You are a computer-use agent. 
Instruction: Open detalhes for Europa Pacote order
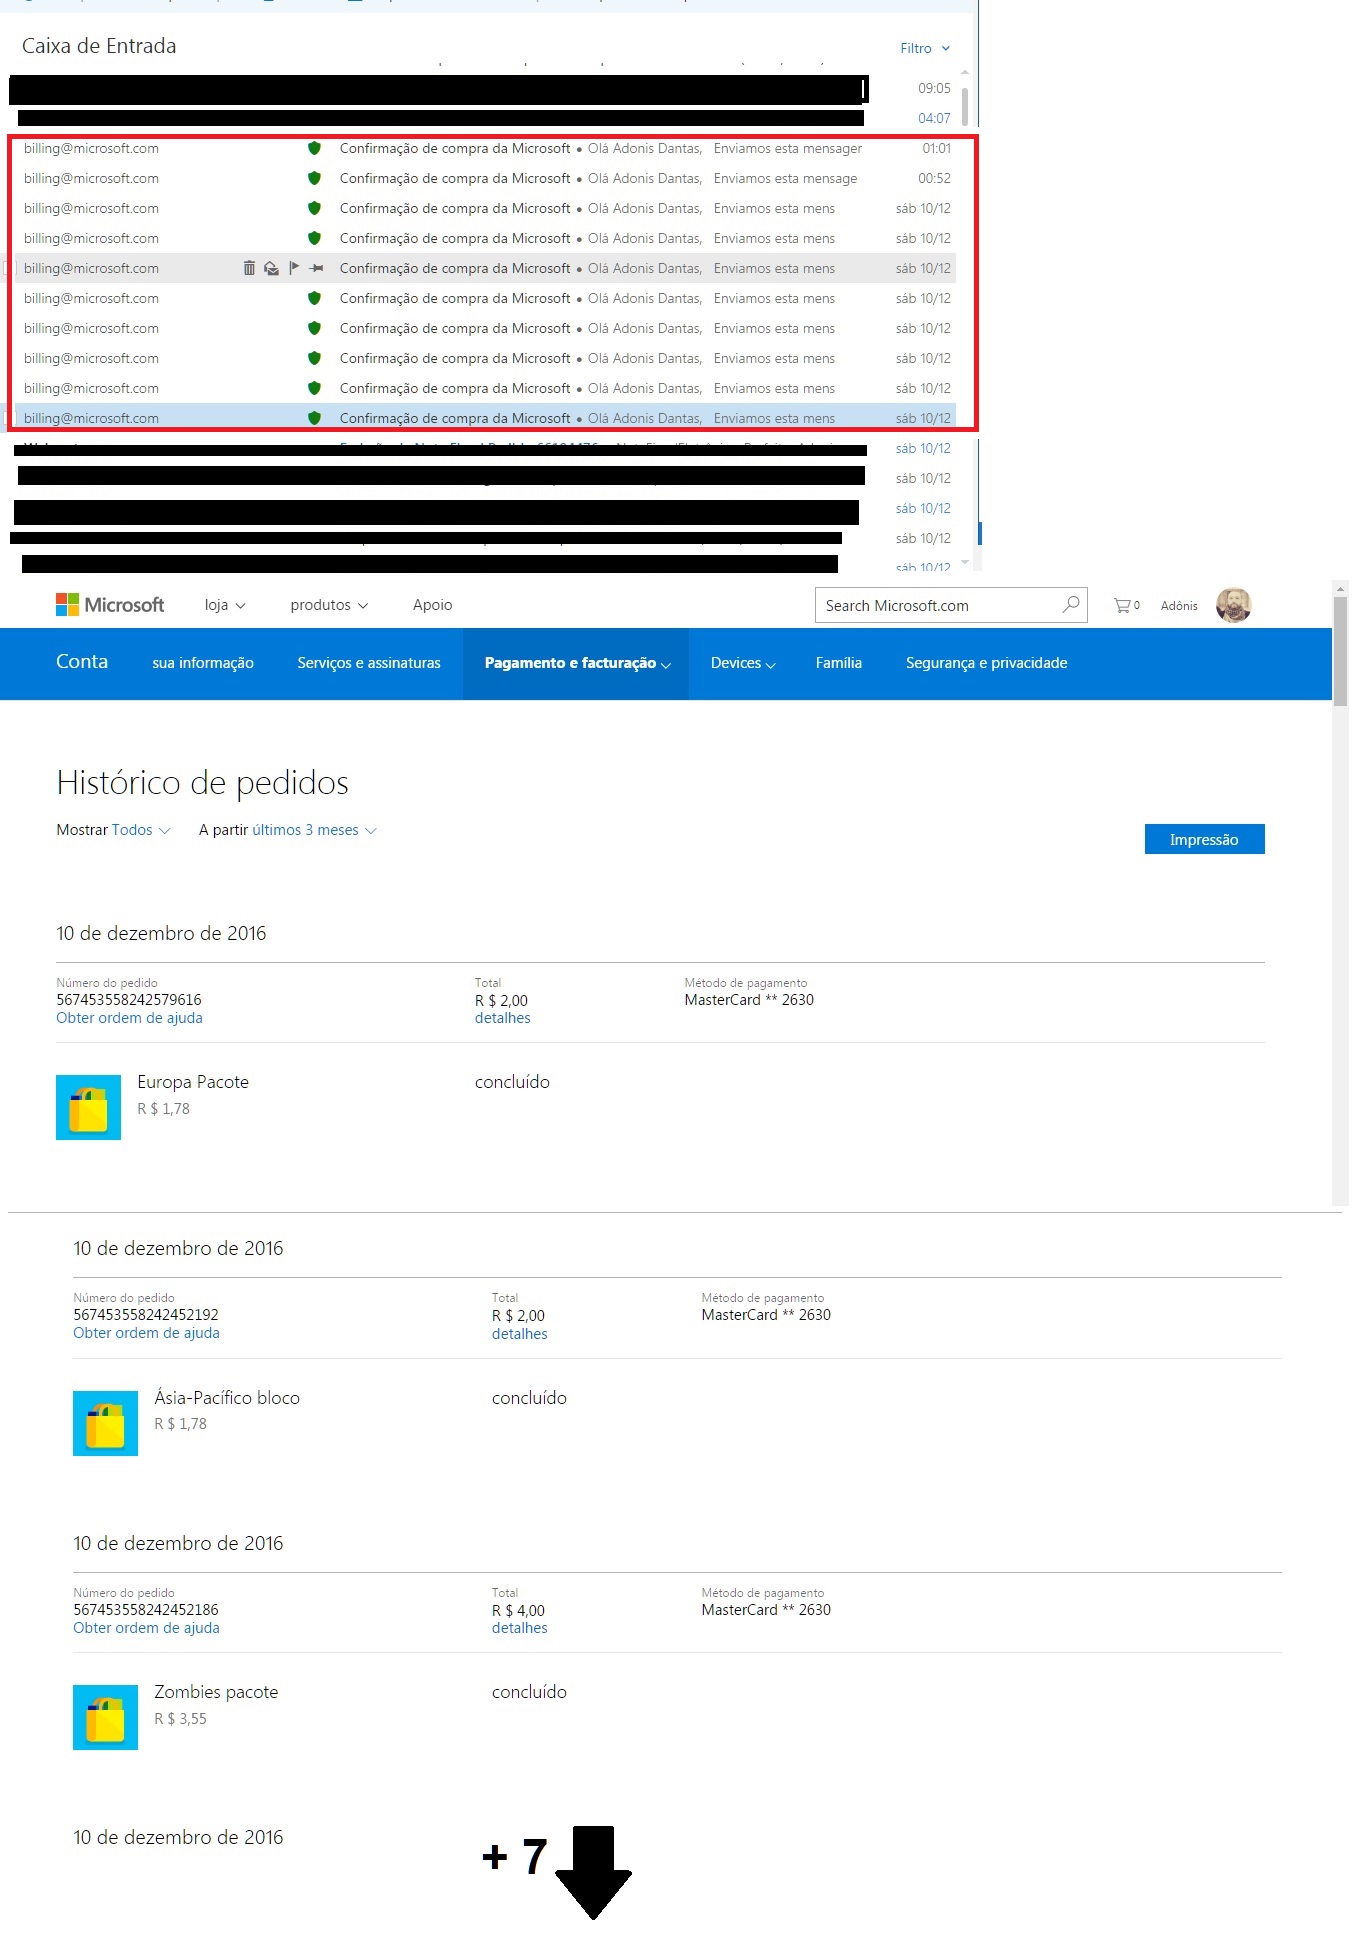click(x=502, y=1018)
